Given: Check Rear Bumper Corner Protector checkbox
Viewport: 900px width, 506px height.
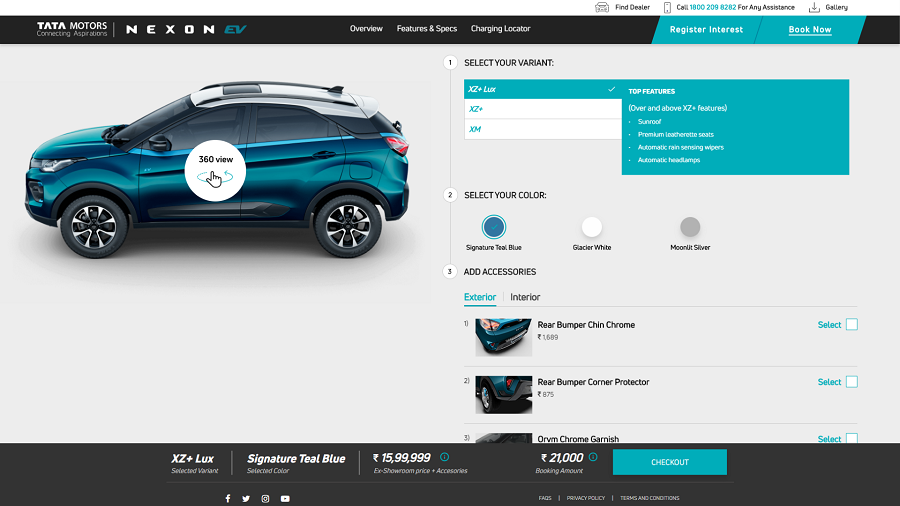Looking at the screenshot, I should pyautogui.click(x=851, y=381).
